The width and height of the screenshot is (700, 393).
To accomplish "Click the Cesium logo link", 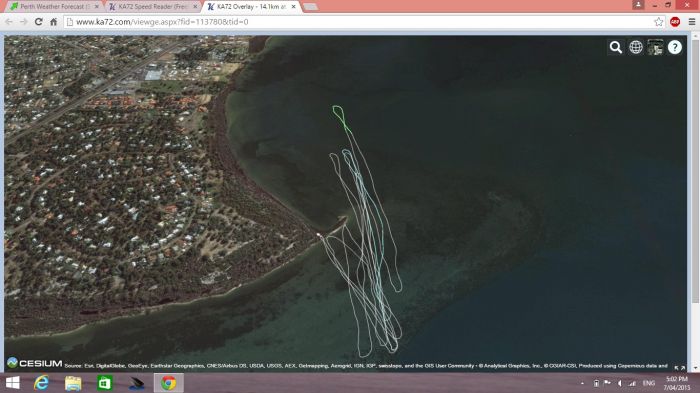I will click(x=35, y=363).
